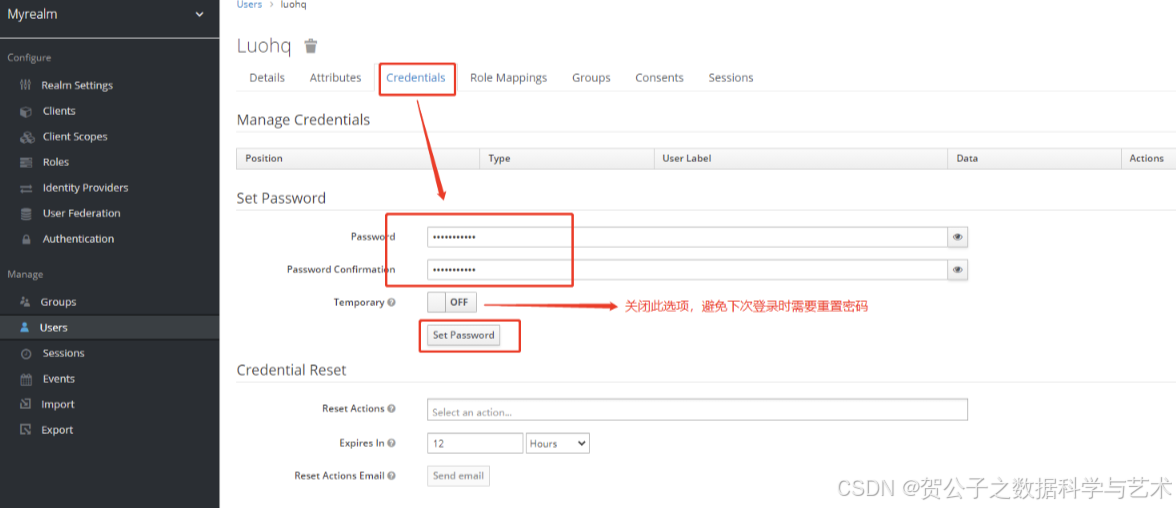Show the Password field contents
This screenshot has height=508, width=1176.
coord(958,237)
